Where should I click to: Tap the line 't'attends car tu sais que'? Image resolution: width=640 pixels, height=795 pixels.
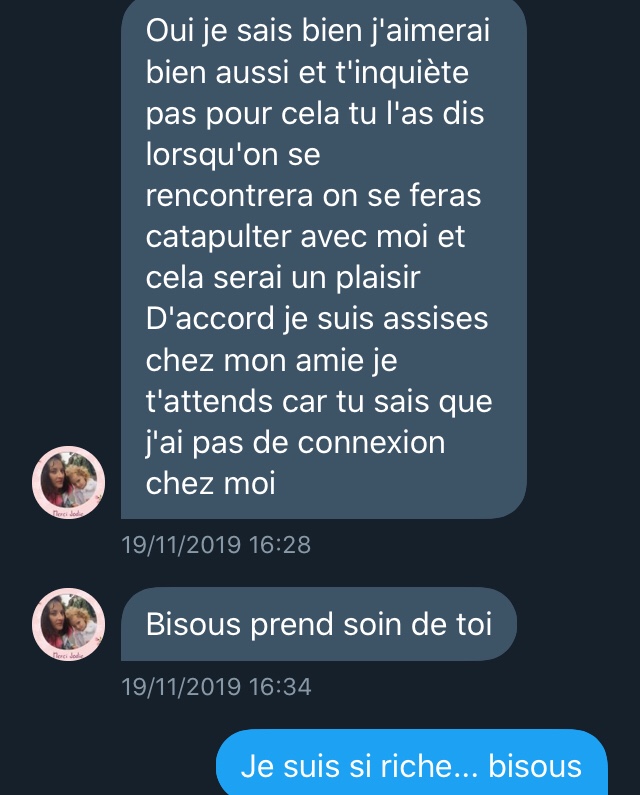[319, 402]
